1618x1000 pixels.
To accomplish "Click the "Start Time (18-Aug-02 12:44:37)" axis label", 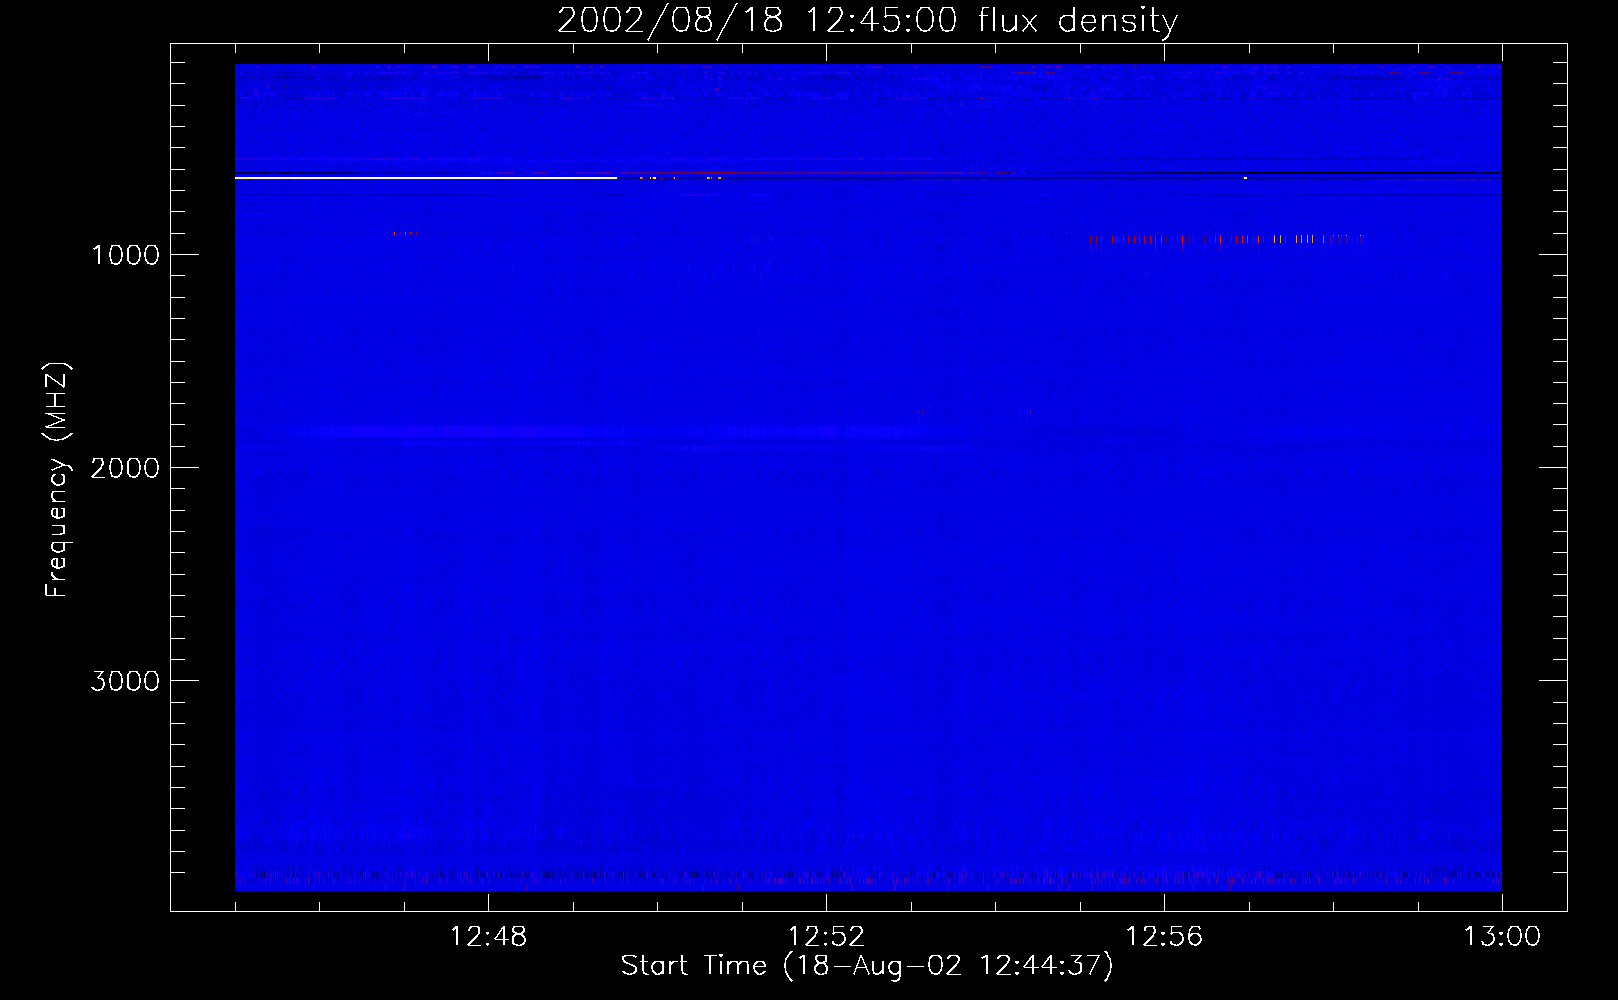I will [x=867, y=966].
